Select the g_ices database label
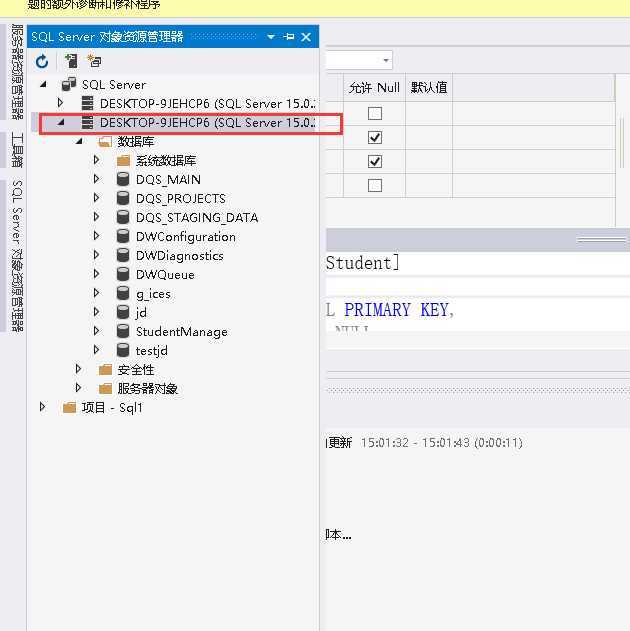630x631 pixels. pos(153,294)
